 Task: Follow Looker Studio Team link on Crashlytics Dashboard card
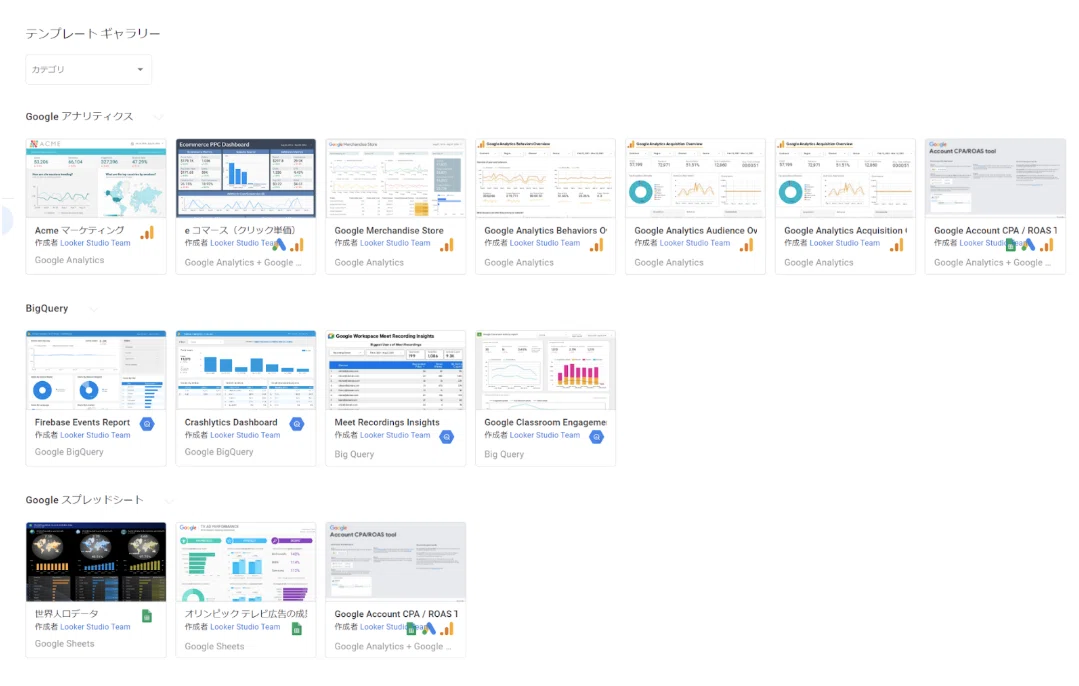point(245,435)
